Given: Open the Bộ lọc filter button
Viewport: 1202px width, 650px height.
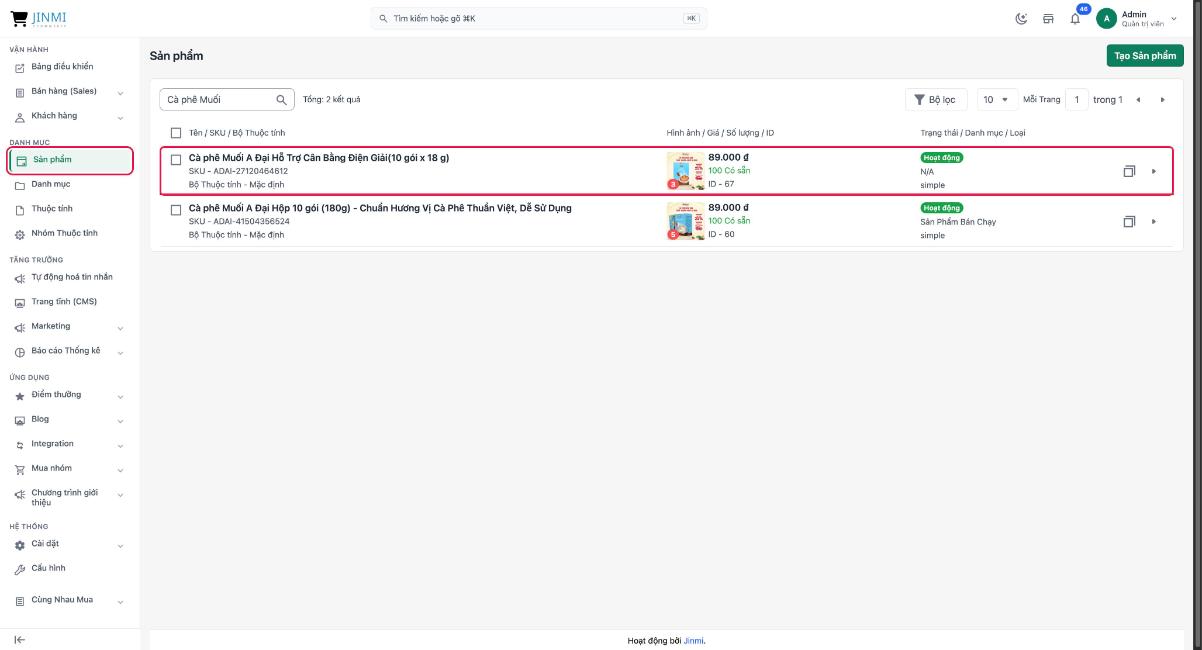Looking at the screenshot, I should pyautogui.click(x=936, y=100).
